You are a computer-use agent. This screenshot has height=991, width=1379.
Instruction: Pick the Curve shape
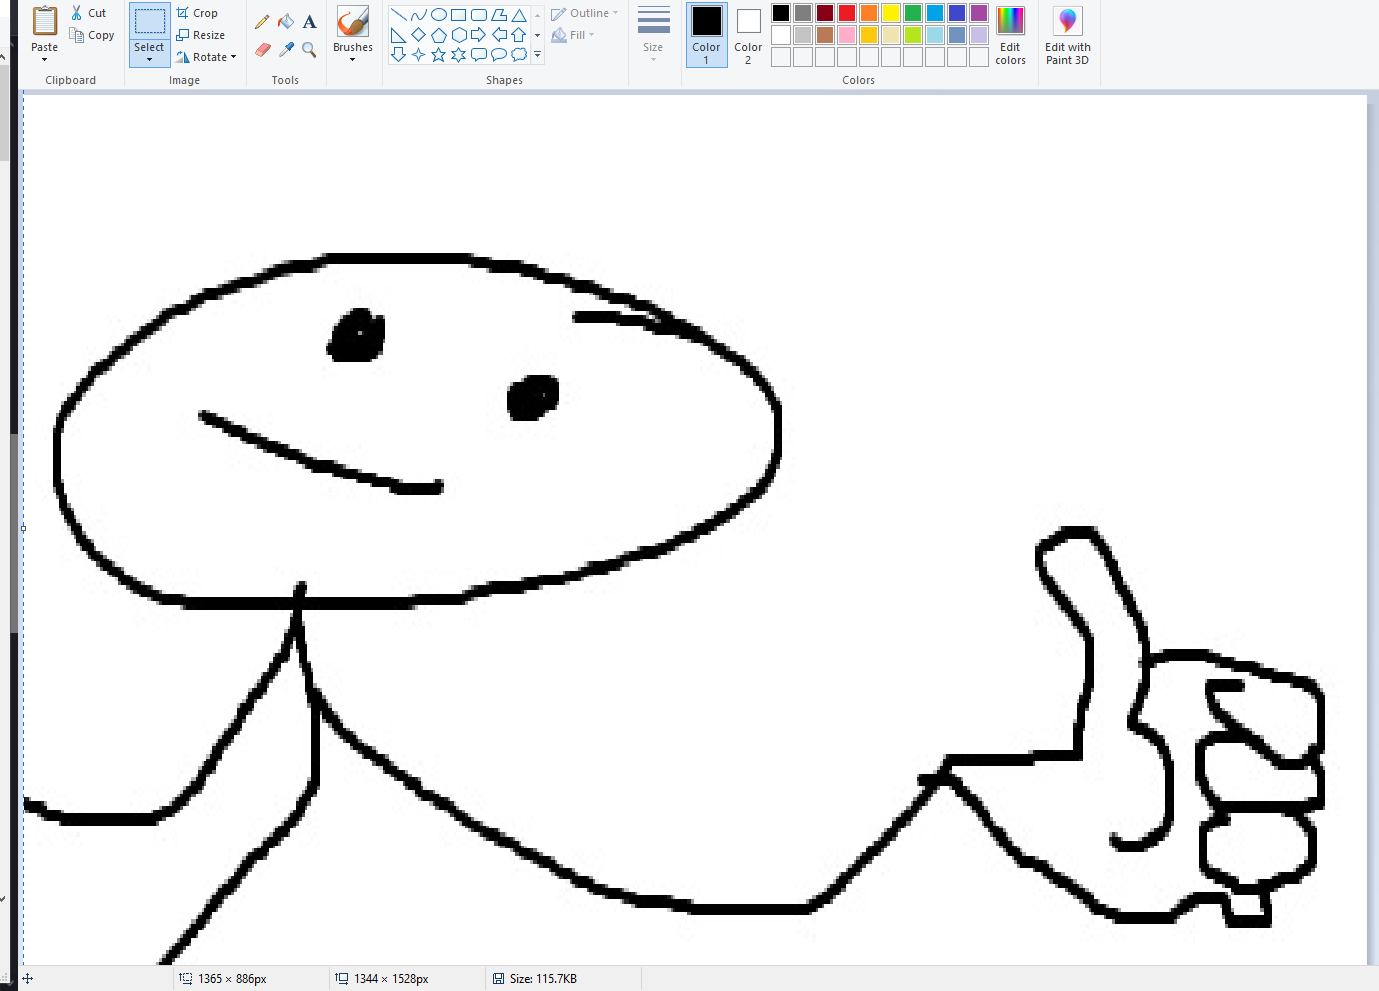coord(419,15)
